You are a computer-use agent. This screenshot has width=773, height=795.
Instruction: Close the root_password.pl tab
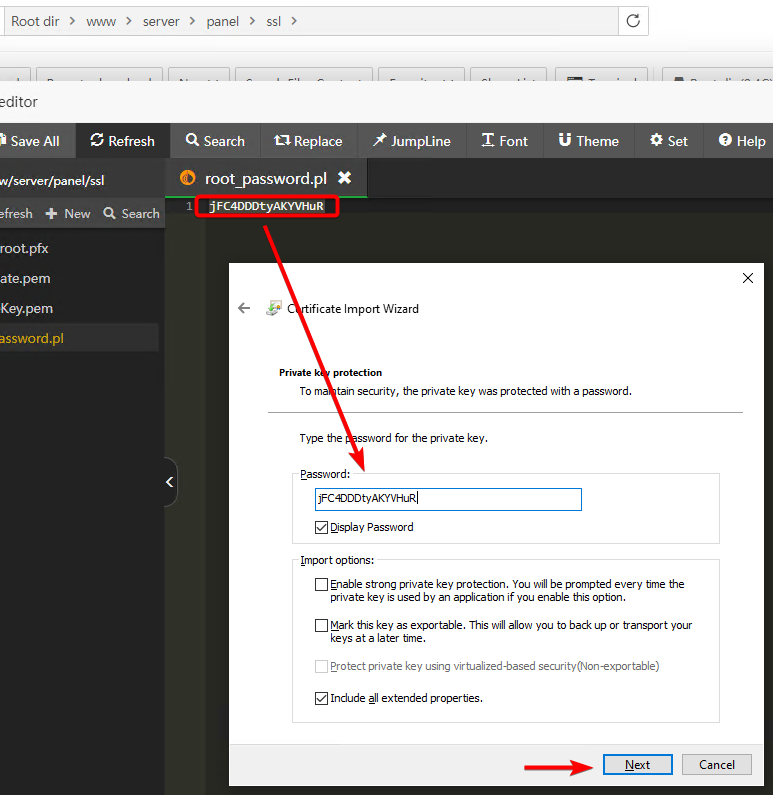pyautogui.click(x=345, y=178)
